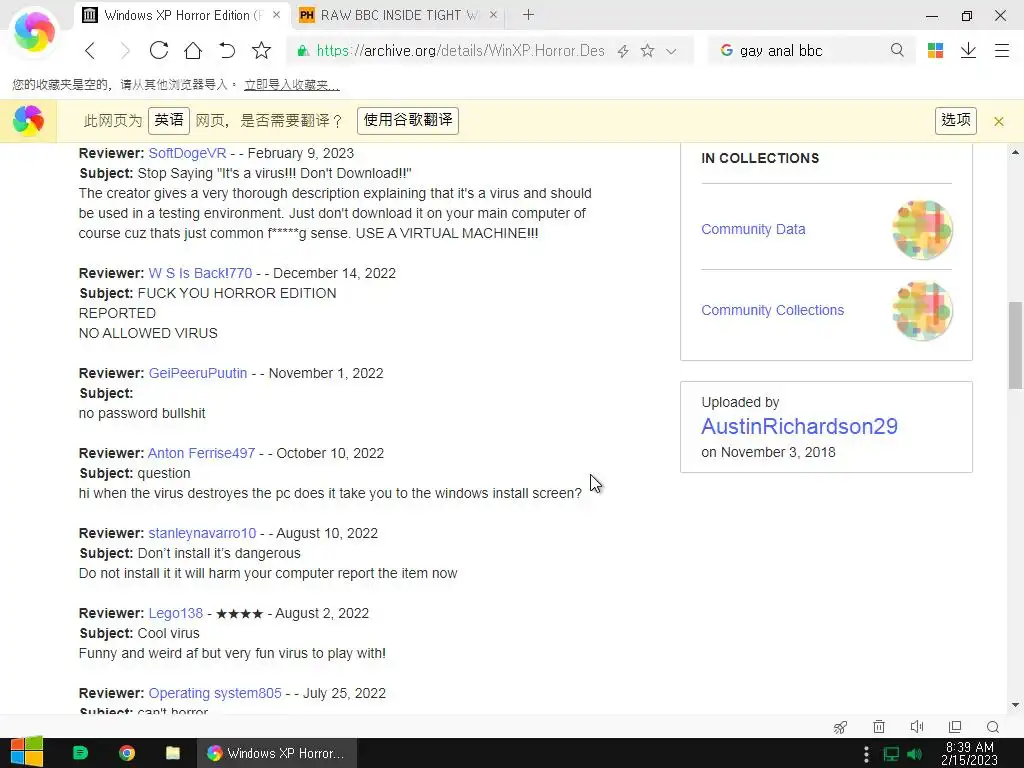Click the scrollbar down arrow

(x=1015, y=705)
